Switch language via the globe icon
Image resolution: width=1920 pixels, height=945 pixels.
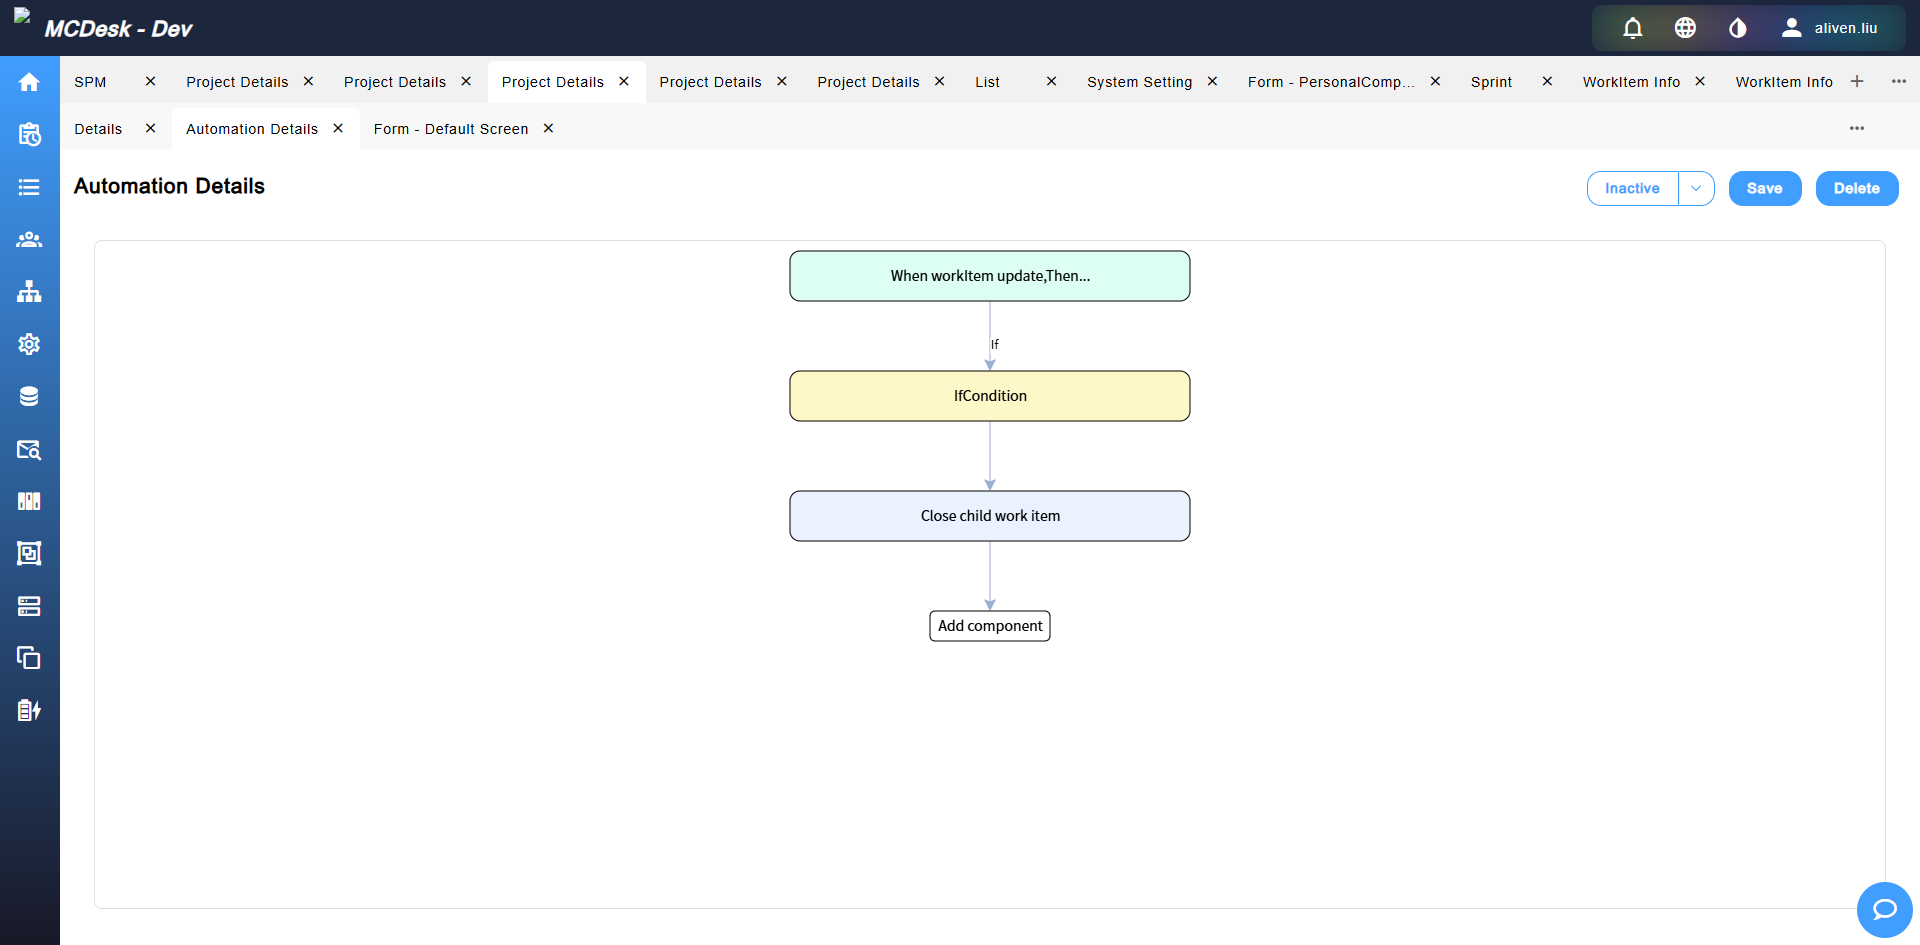[1685, 27]
